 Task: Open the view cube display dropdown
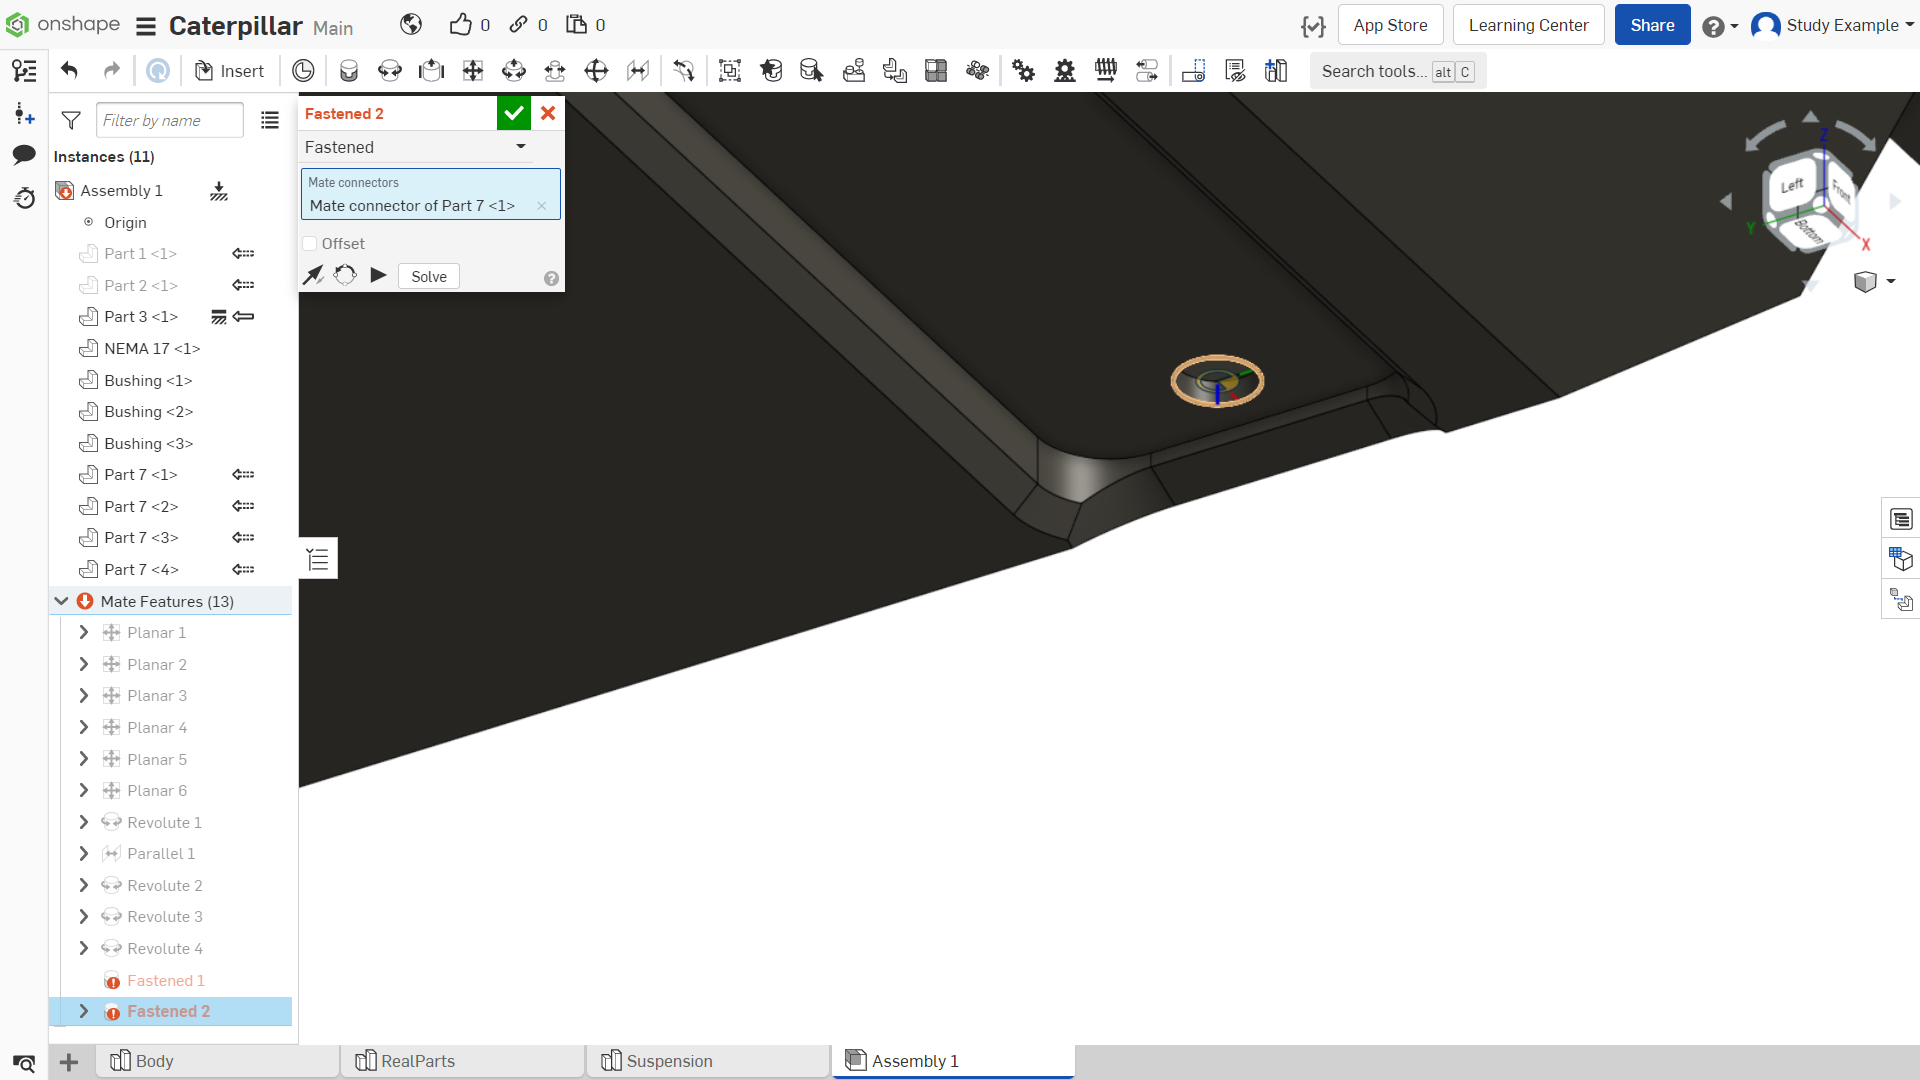click(1875, 282)
